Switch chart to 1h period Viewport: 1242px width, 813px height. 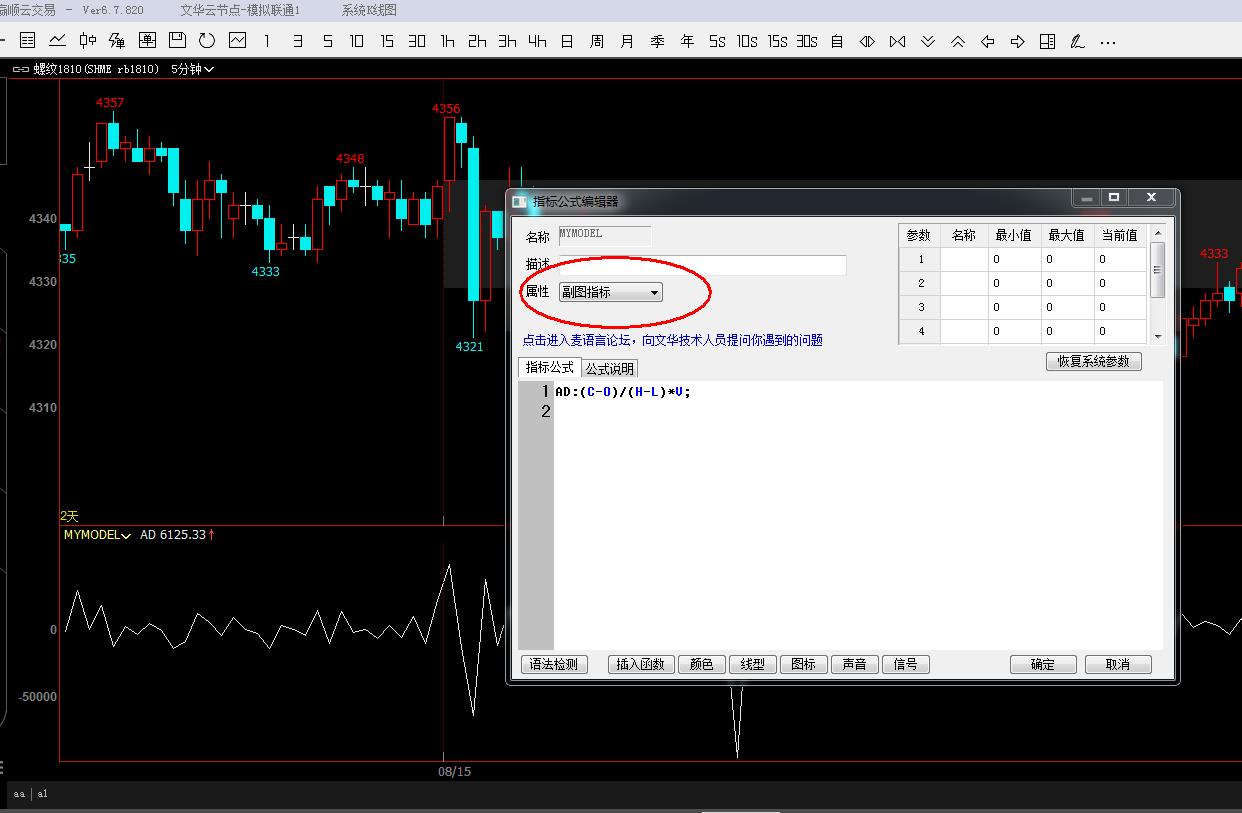pyautogui.click(x=447, y=41)
